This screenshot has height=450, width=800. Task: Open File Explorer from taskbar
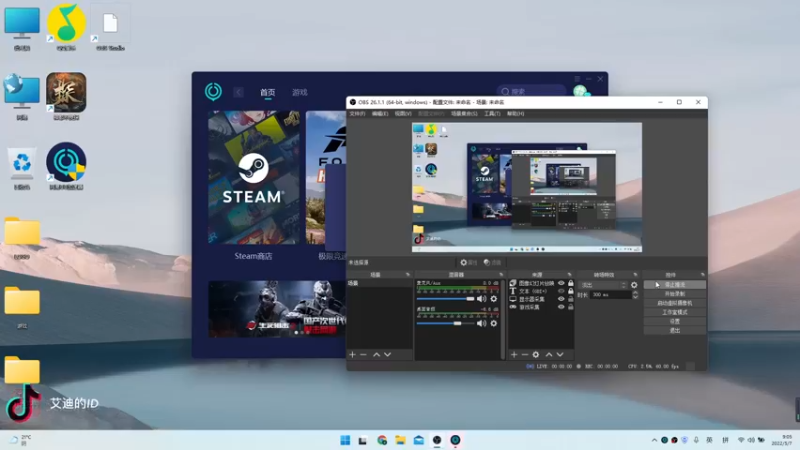tap(400, 440)
